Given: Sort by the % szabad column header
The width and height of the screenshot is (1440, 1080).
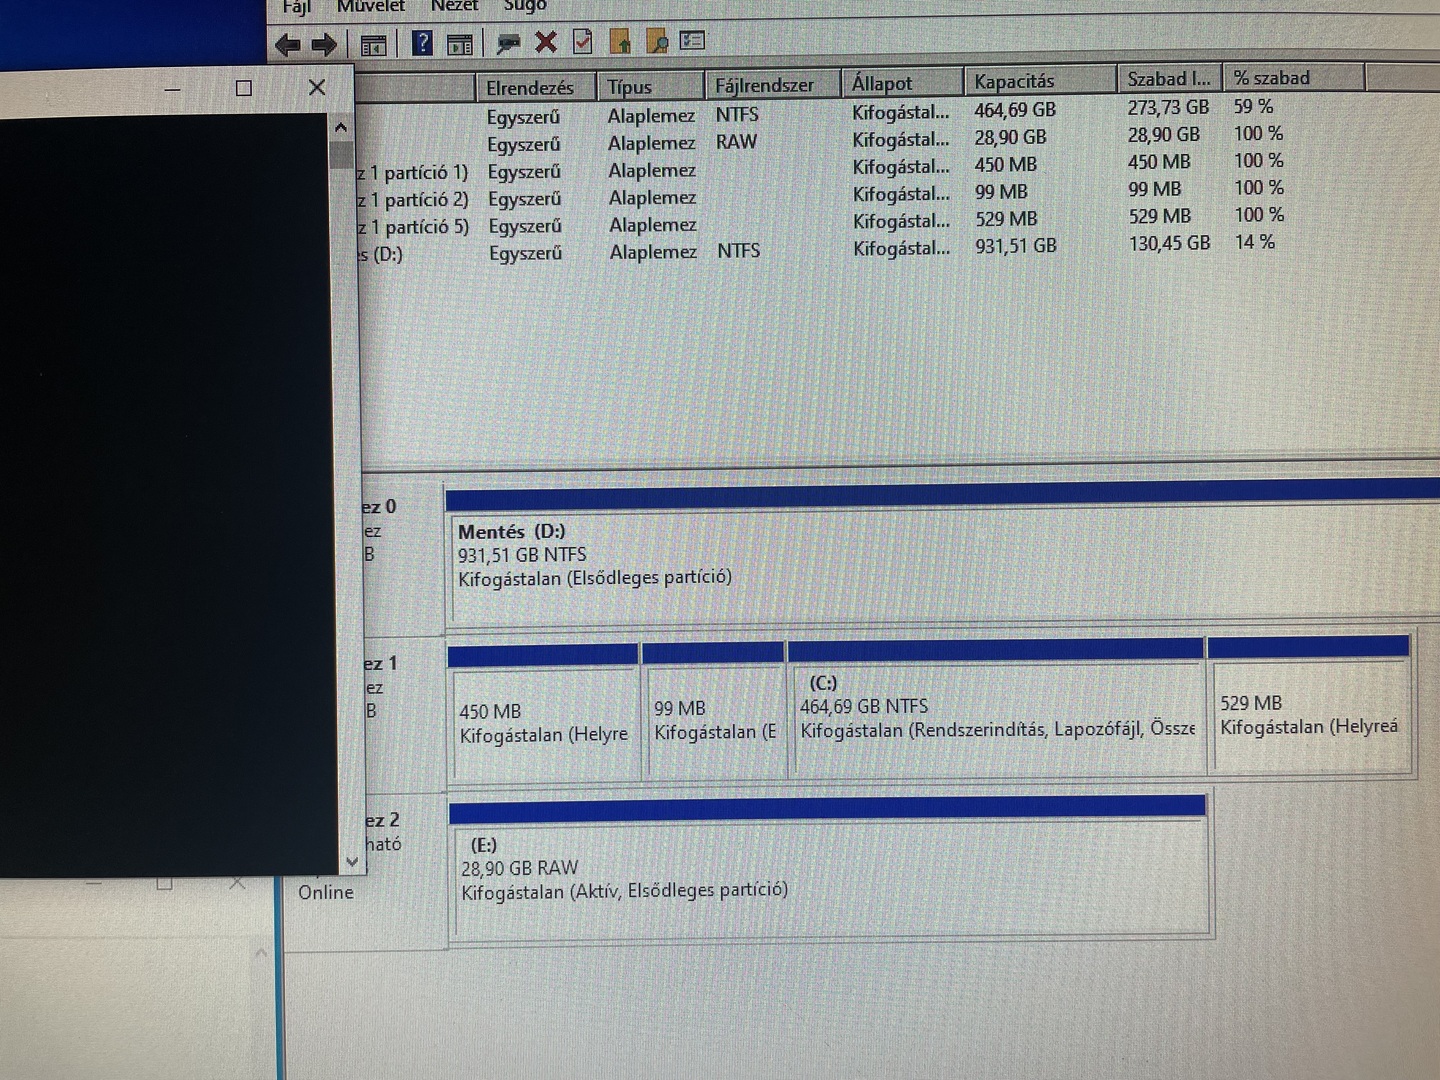Looking at the screenshot, I should pos(1293,78).
